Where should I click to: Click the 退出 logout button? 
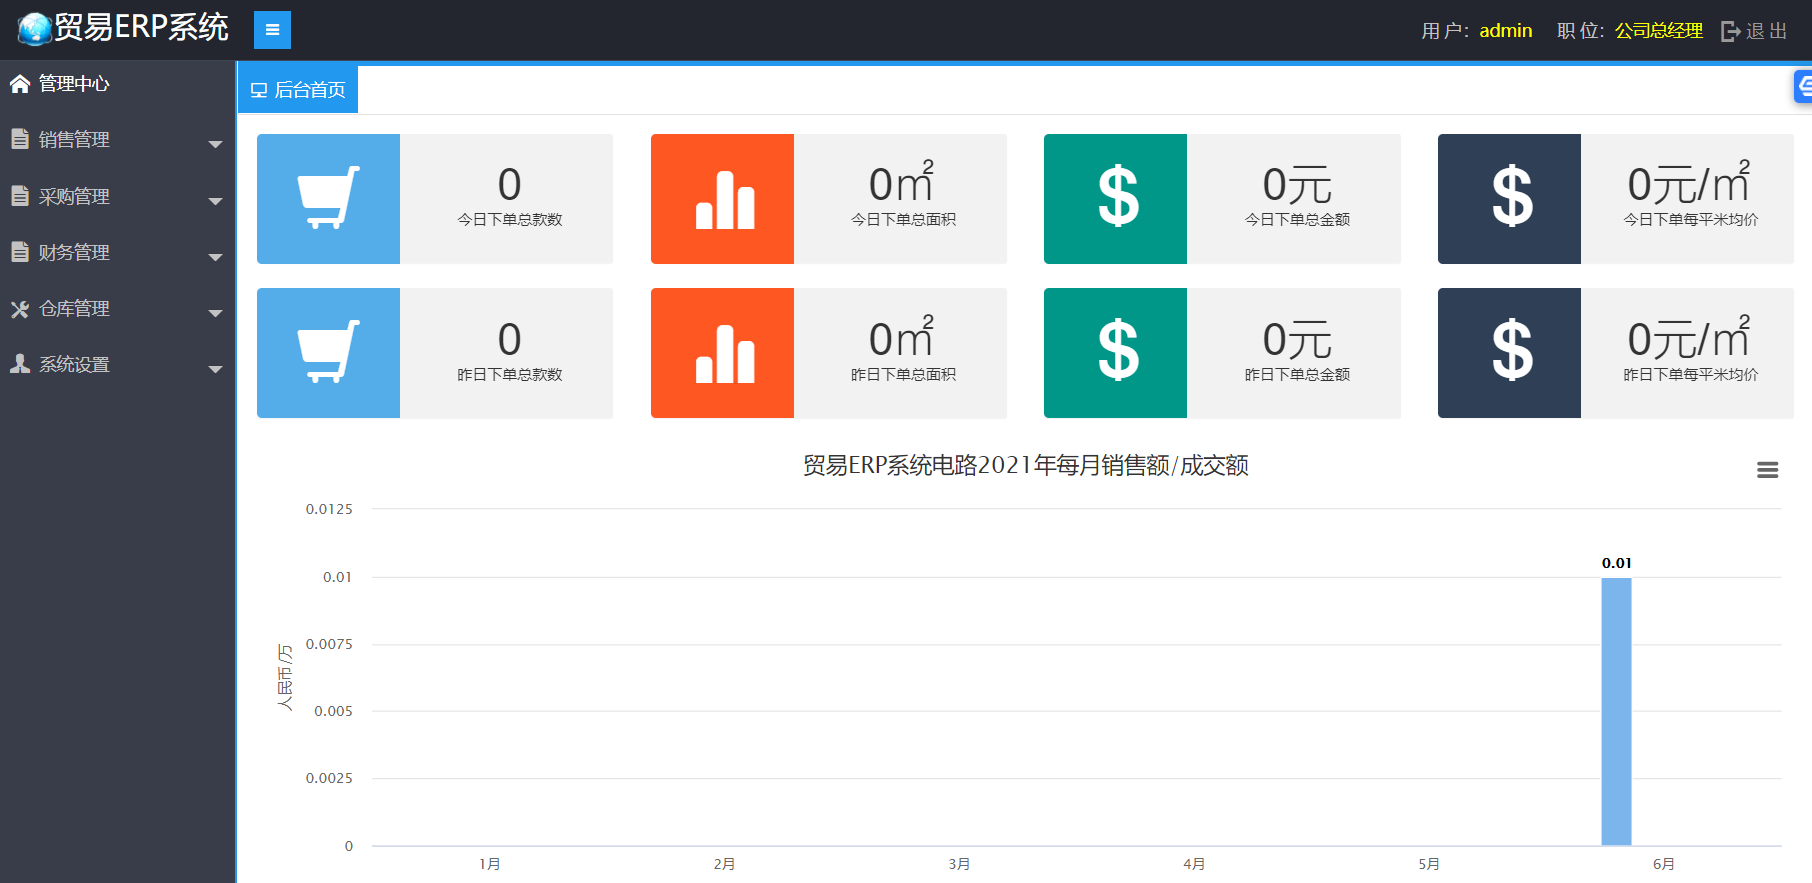(x=1754, y=31)
